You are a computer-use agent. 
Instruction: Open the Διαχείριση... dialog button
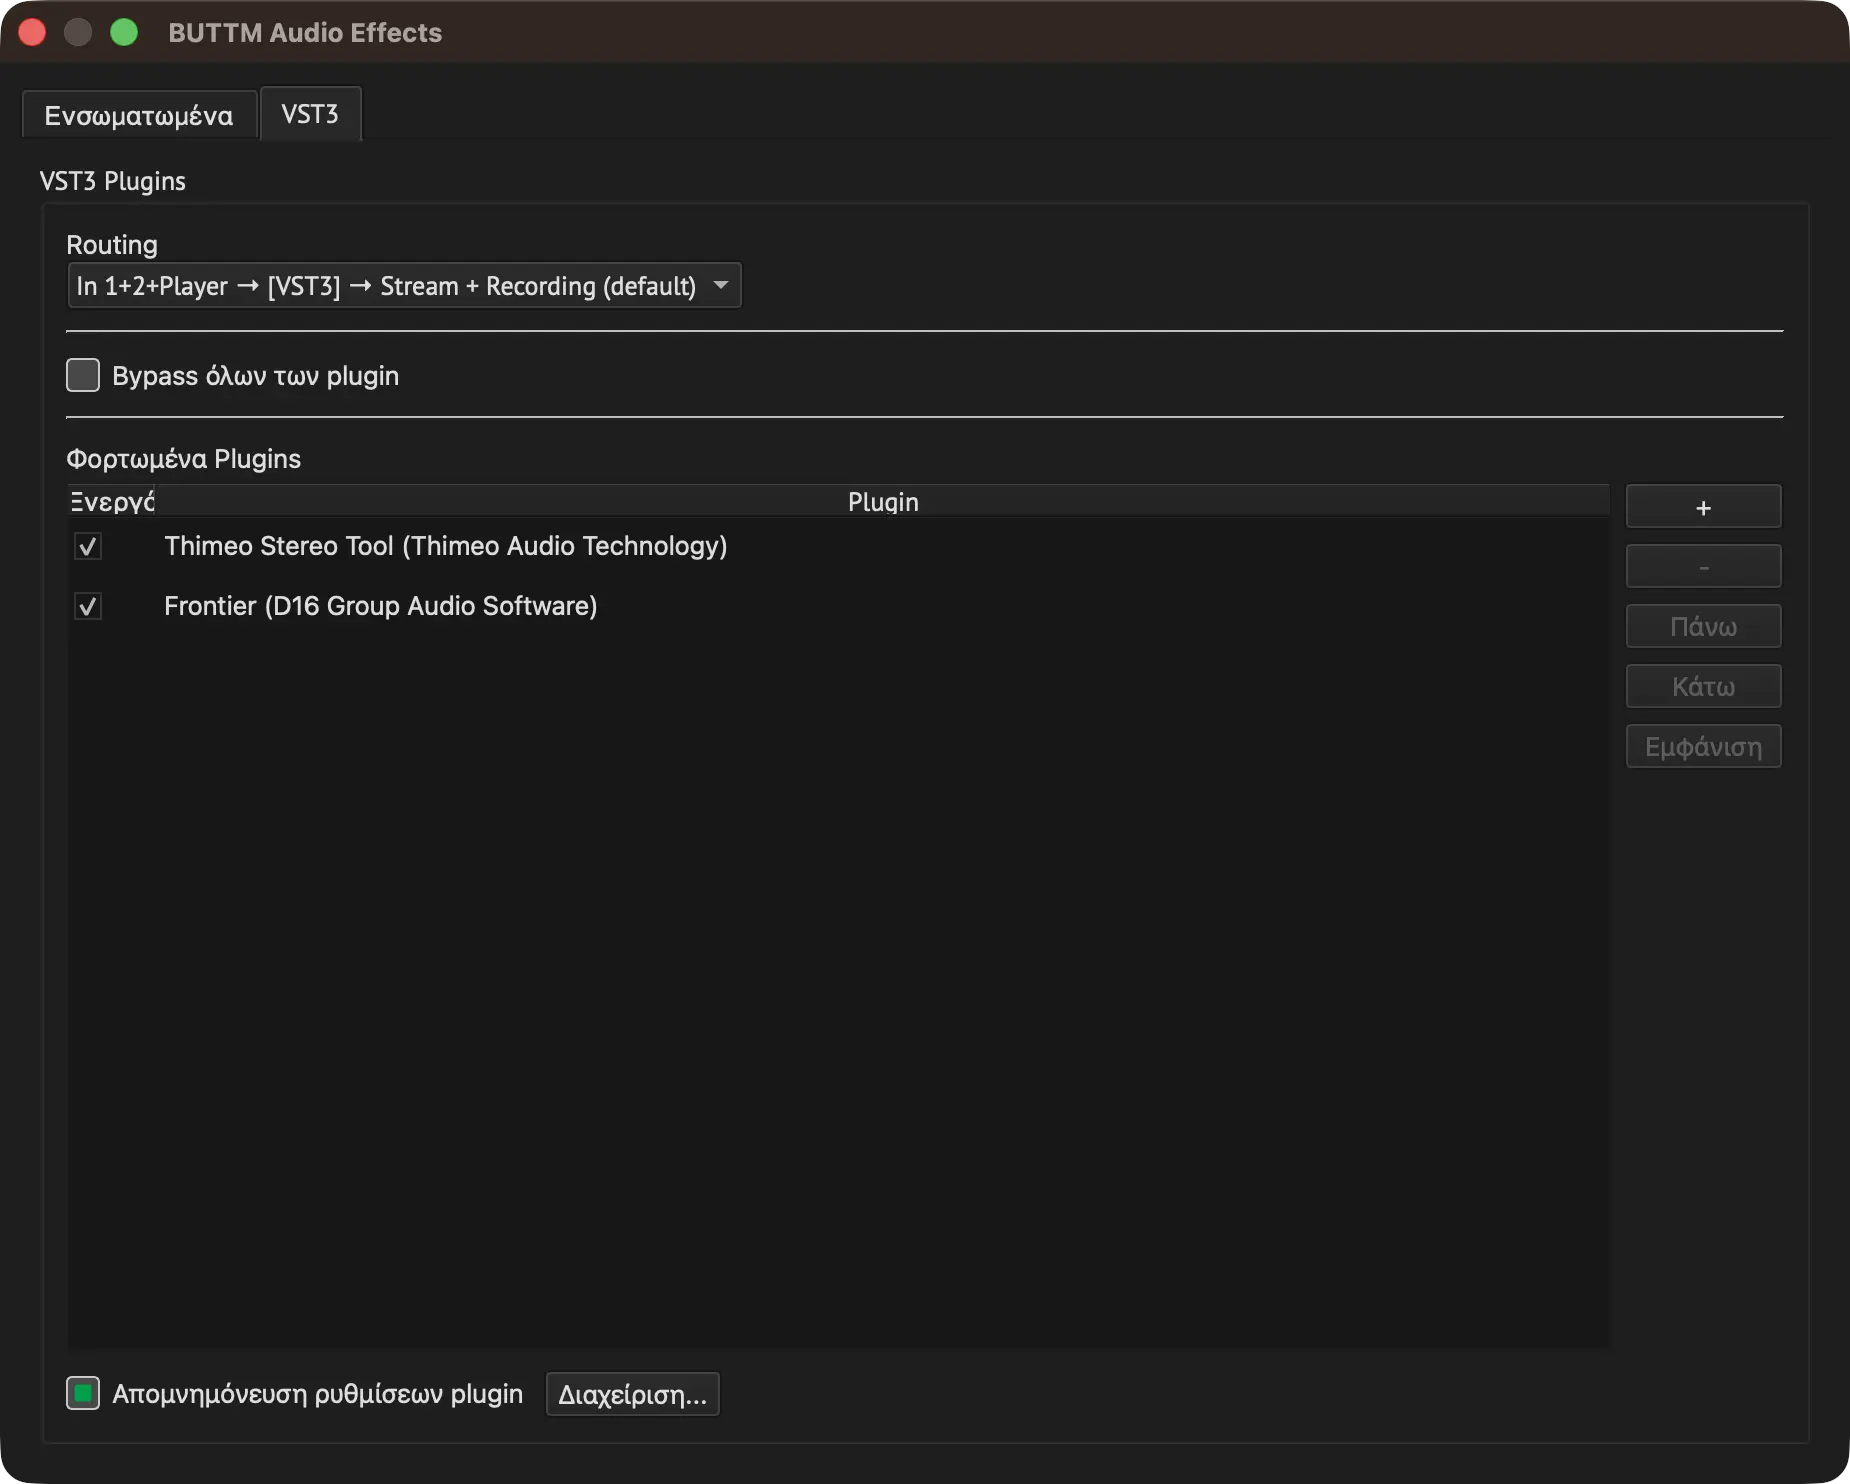click(632, 1394)
